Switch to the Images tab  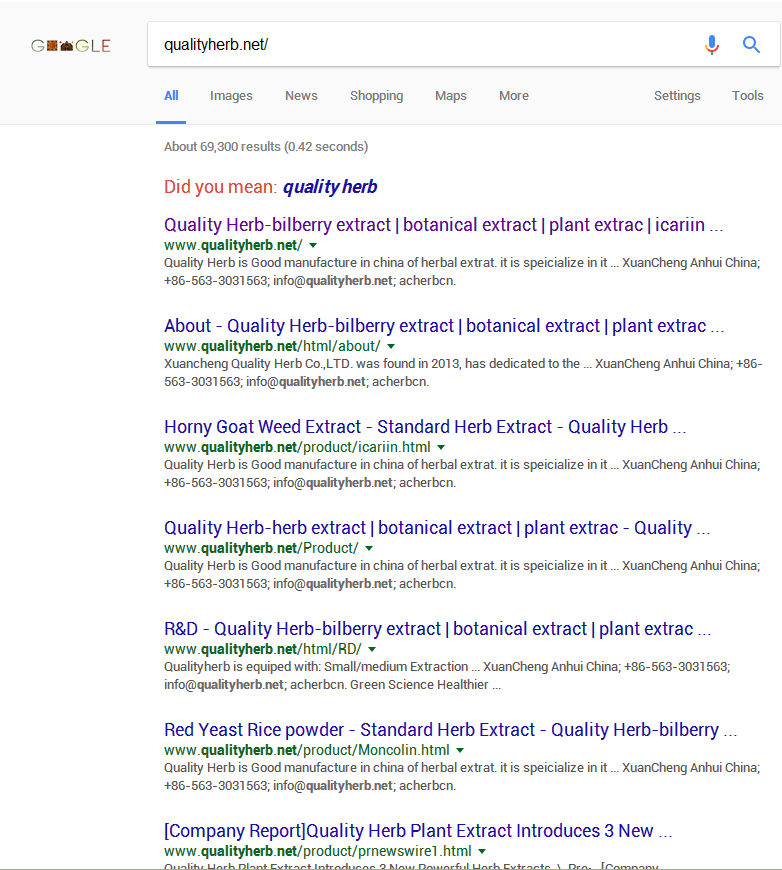231,95
